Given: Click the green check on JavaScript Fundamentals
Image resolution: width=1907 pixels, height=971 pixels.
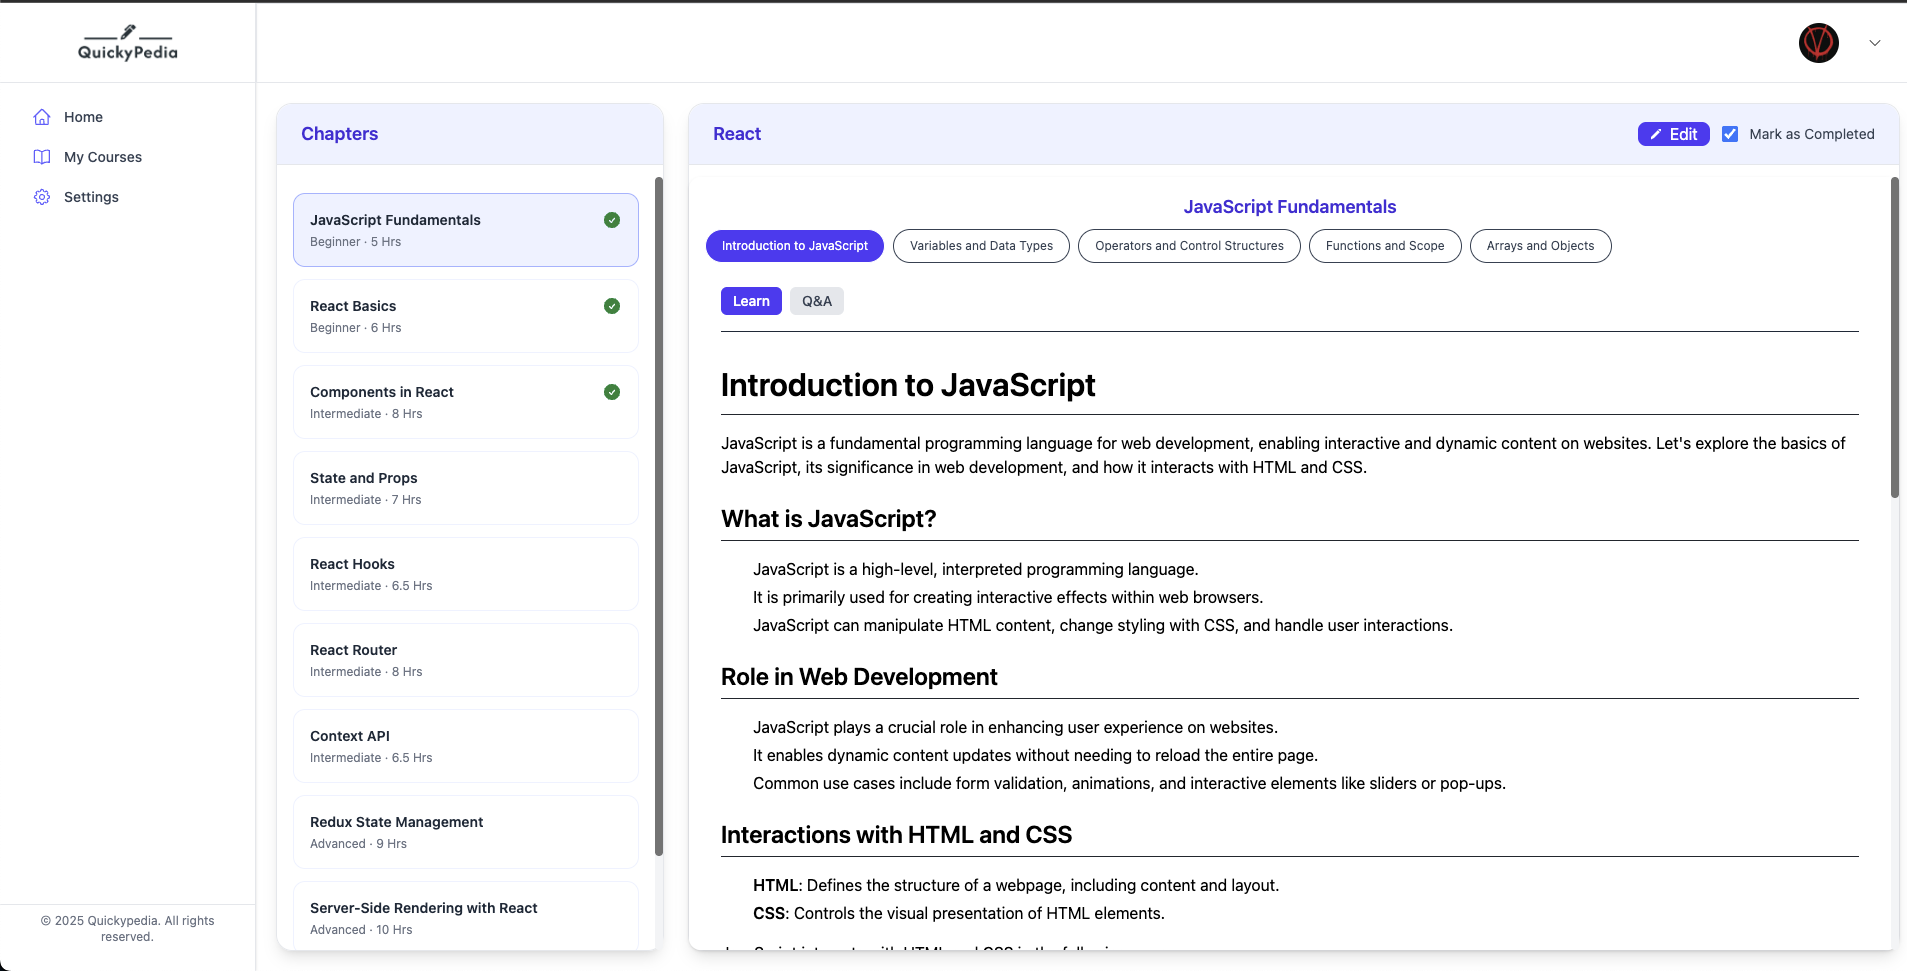Looking at the screenshot, I should pyautogui.click(x=612, y=220).
